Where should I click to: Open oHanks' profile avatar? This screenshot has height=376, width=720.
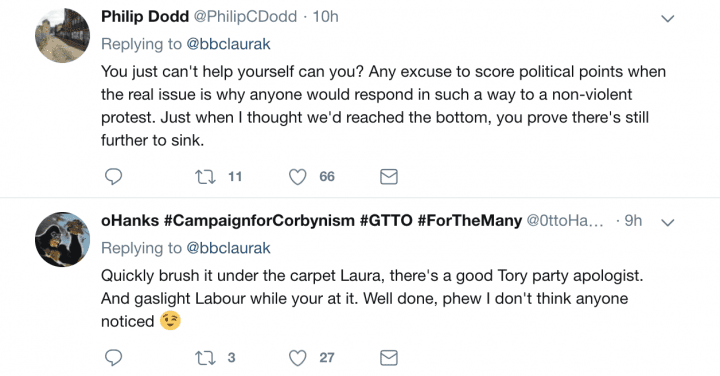[62, 239]
